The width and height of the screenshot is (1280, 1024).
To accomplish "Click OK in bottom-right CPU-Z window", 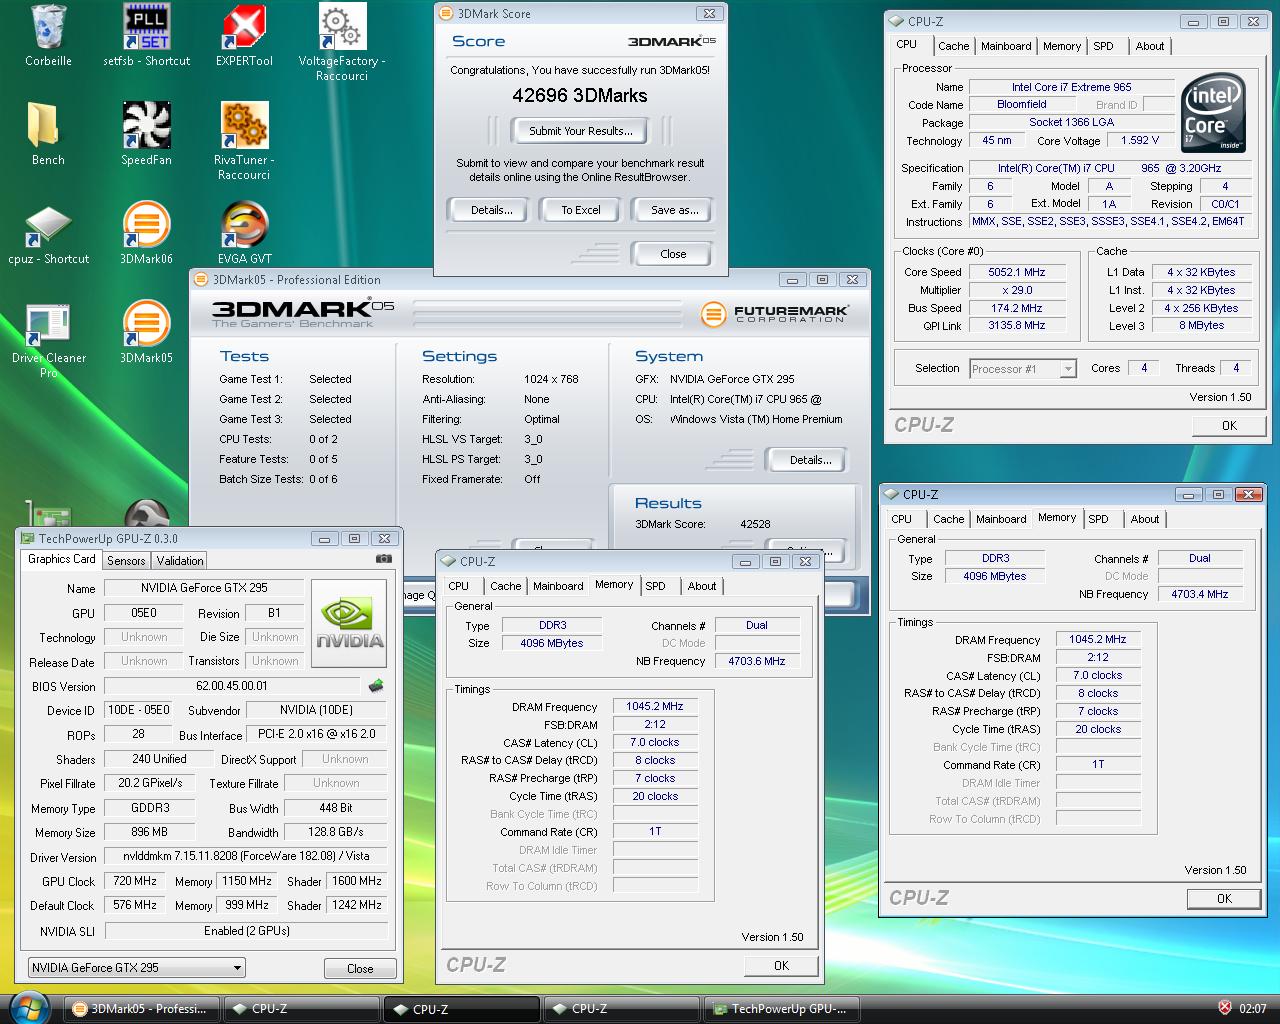I will tap(1224, 898).
